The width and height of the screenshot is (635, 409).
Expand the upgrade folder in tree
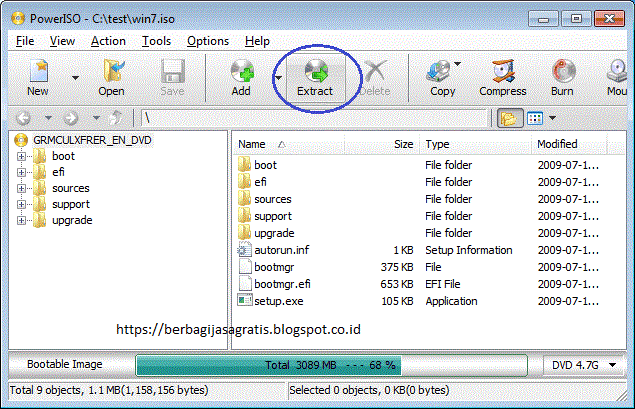click(21, 220)
